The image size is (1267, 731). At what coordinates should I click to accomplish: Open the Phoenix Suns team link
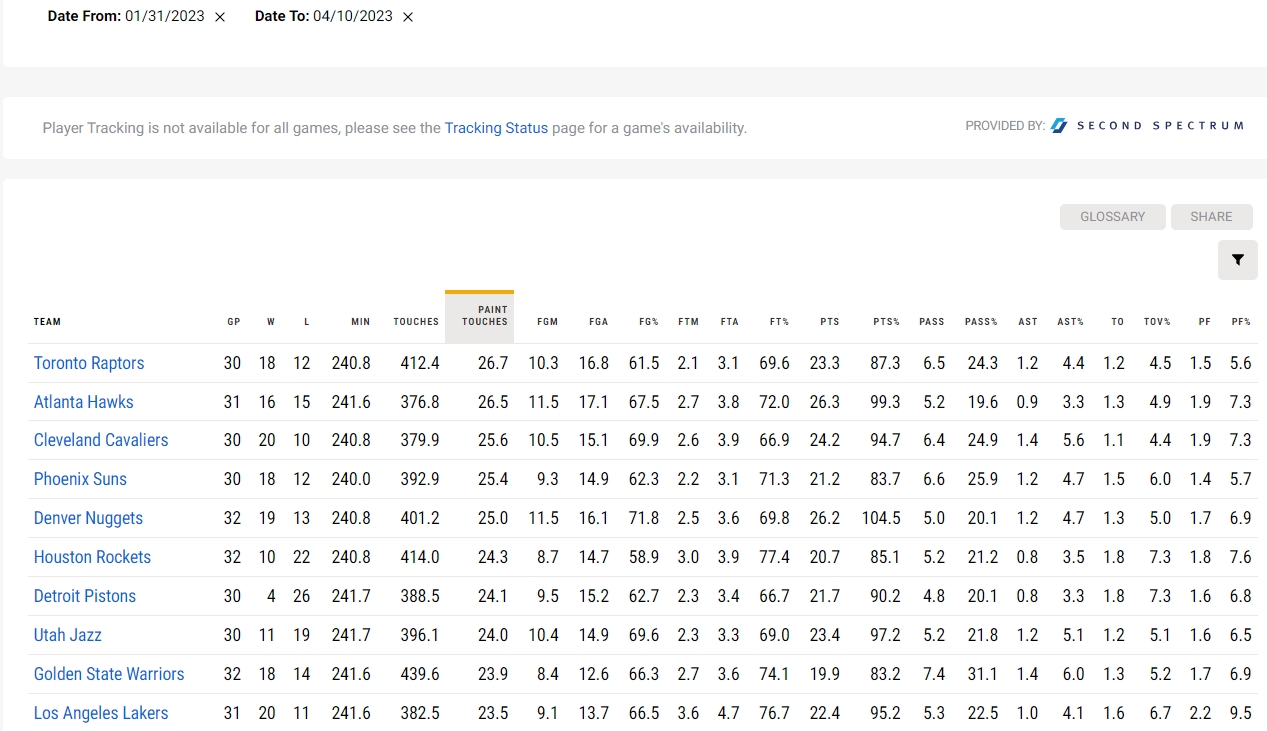pos(80,479)
